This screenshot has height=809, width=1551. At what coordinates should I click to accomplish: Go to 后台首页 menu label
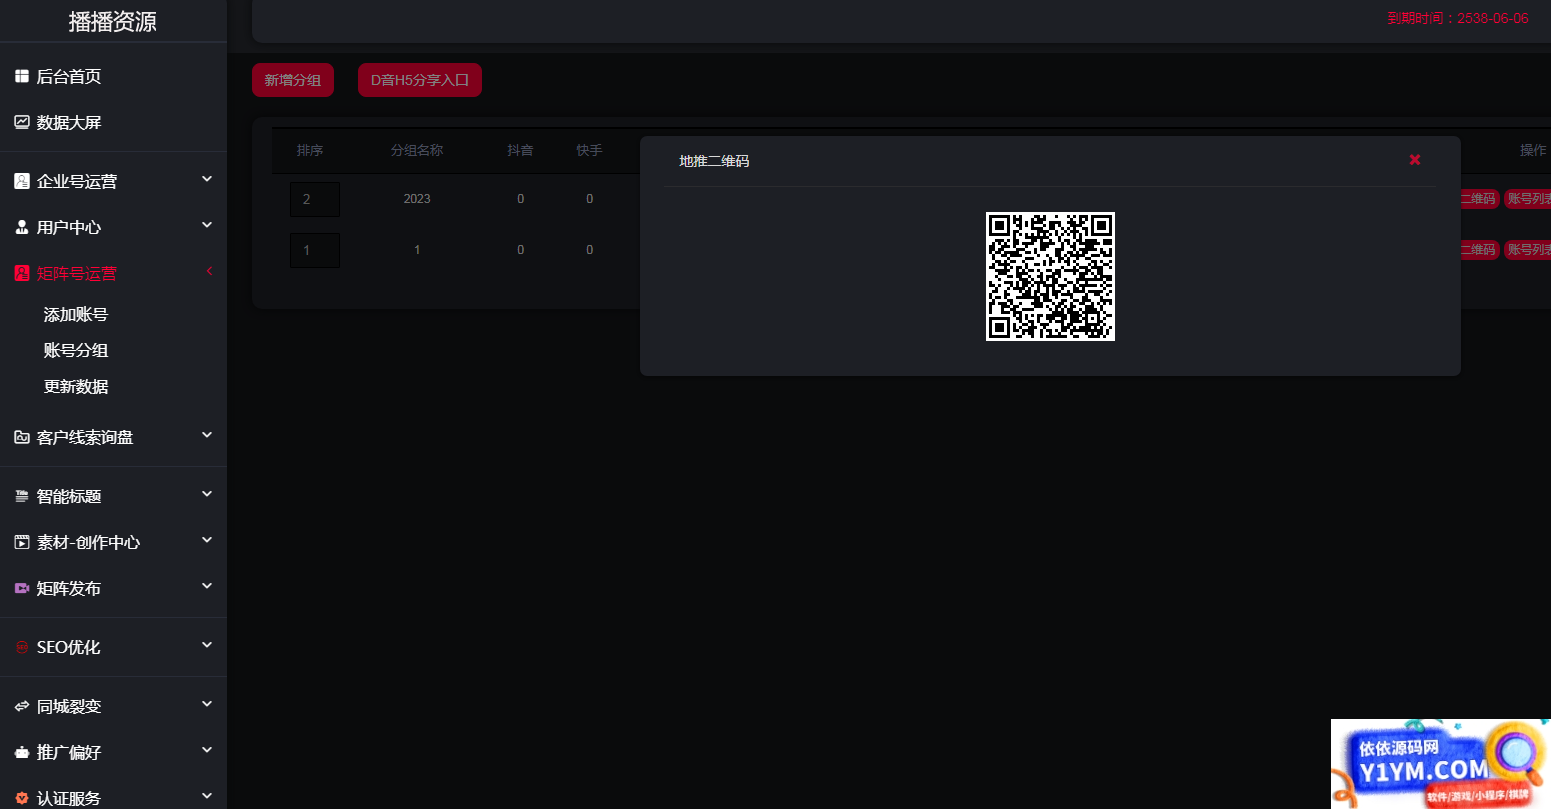pyautogui.click(x=69, y=76)
